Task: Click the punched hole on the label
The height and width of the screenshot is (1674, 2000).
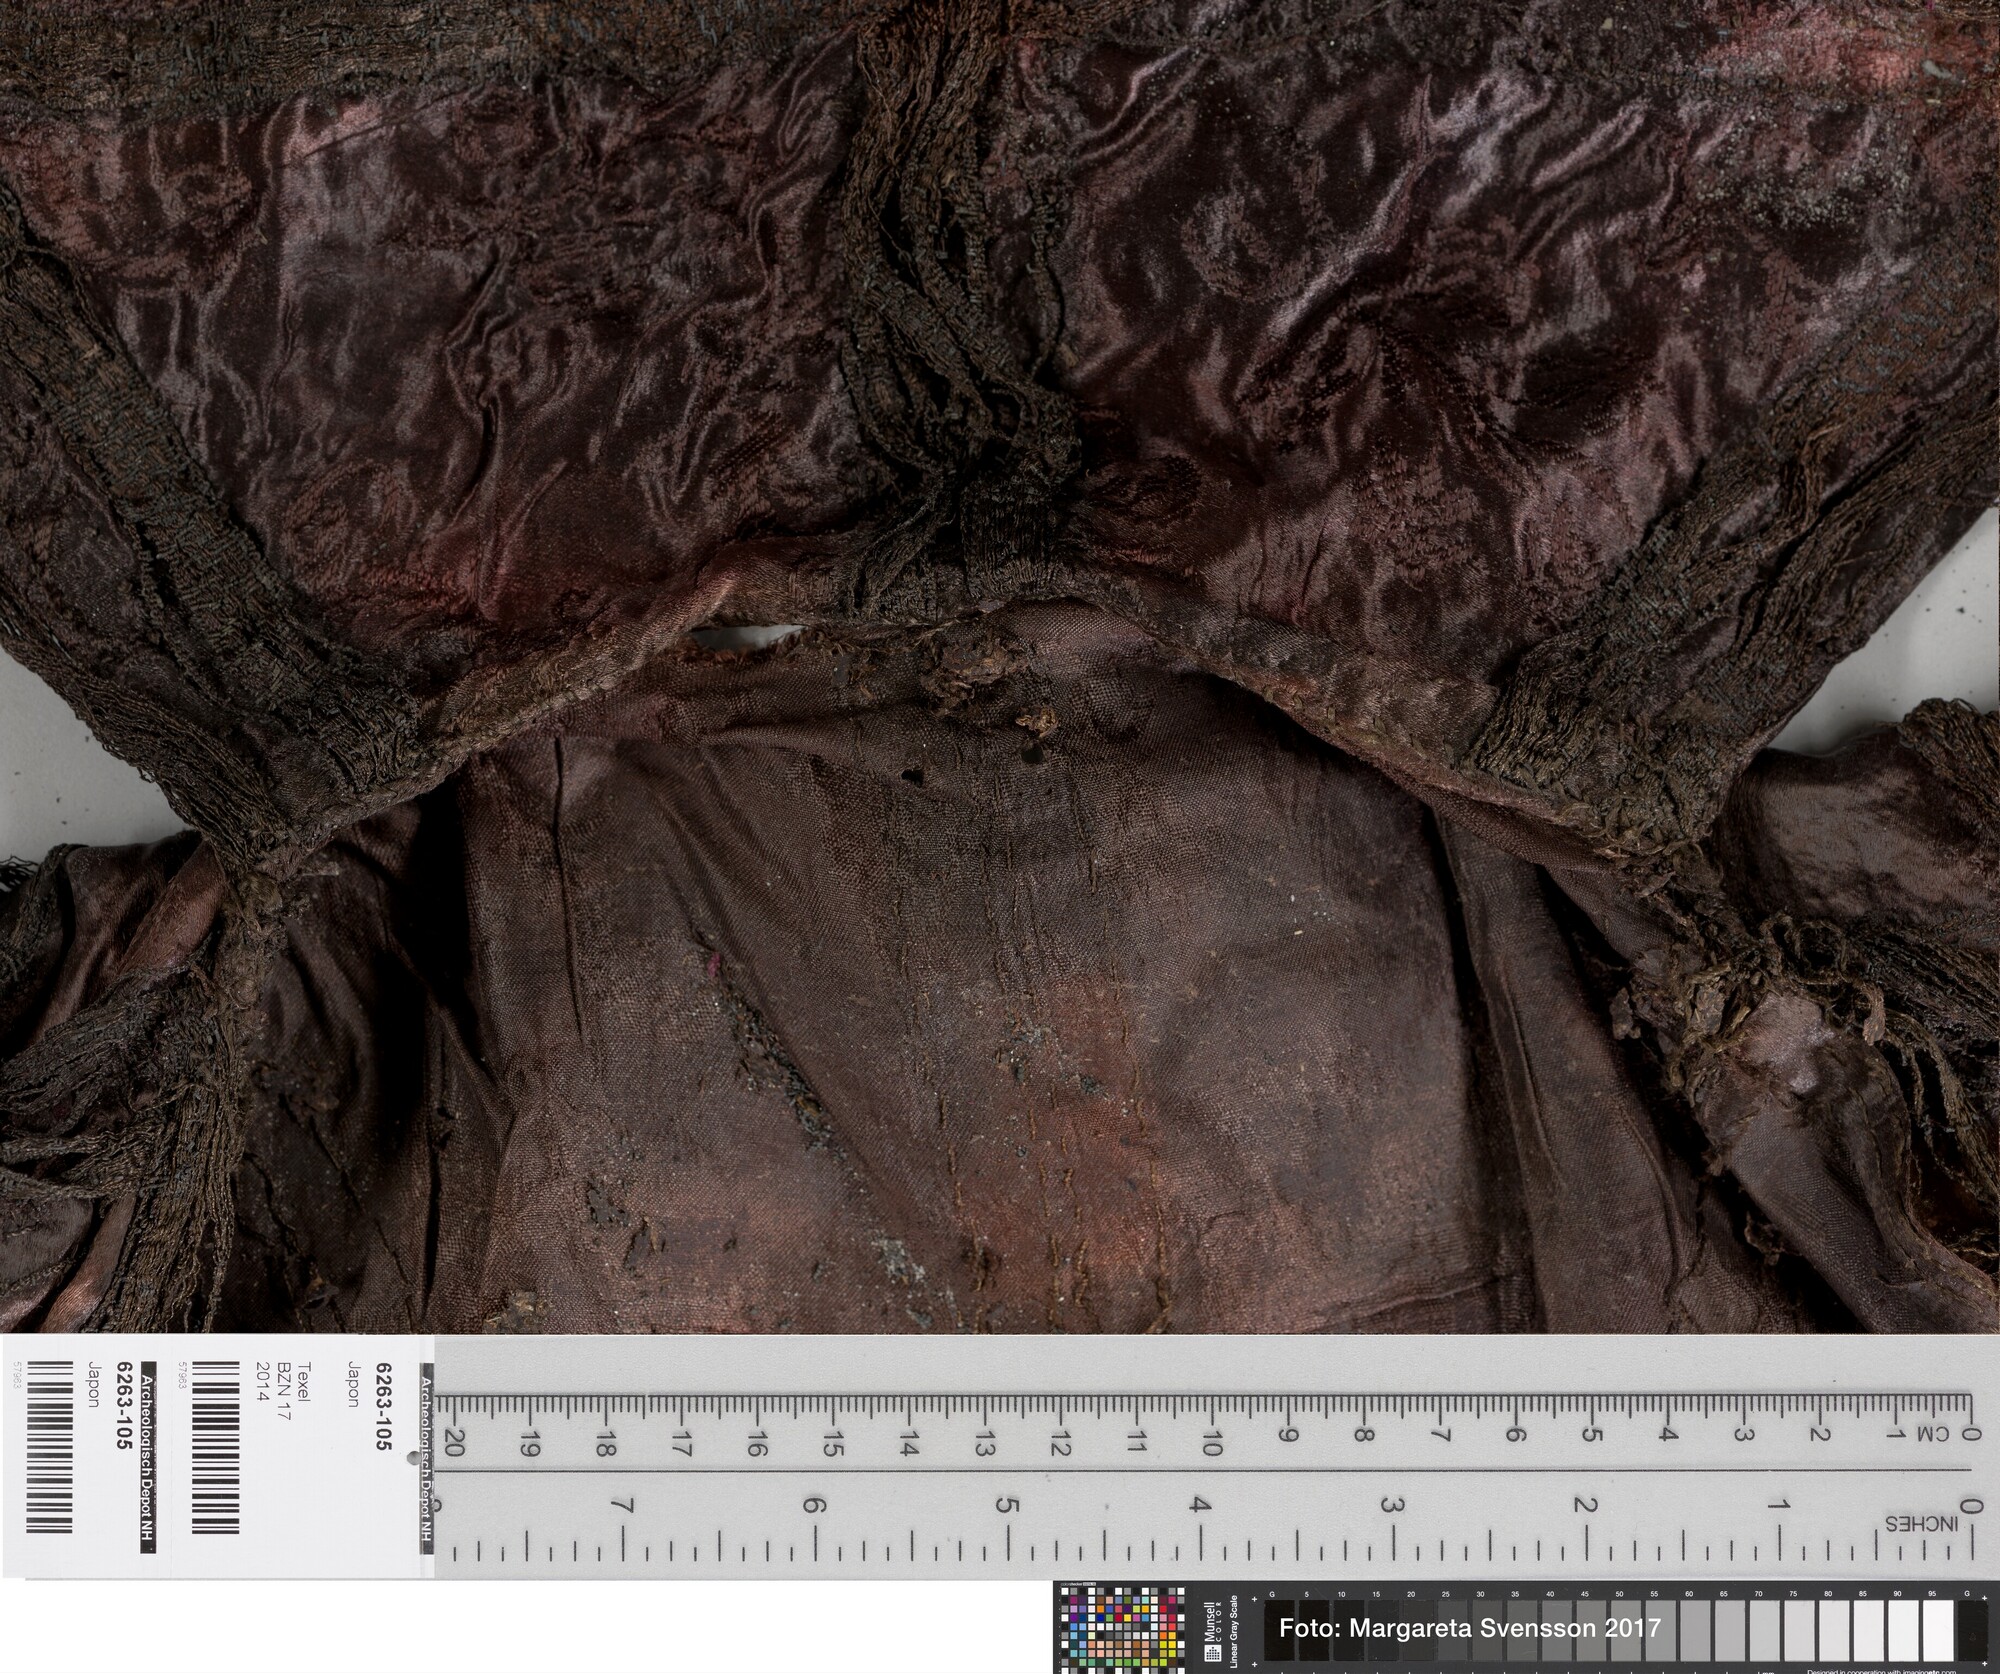Action: (x=413, y=1458)
